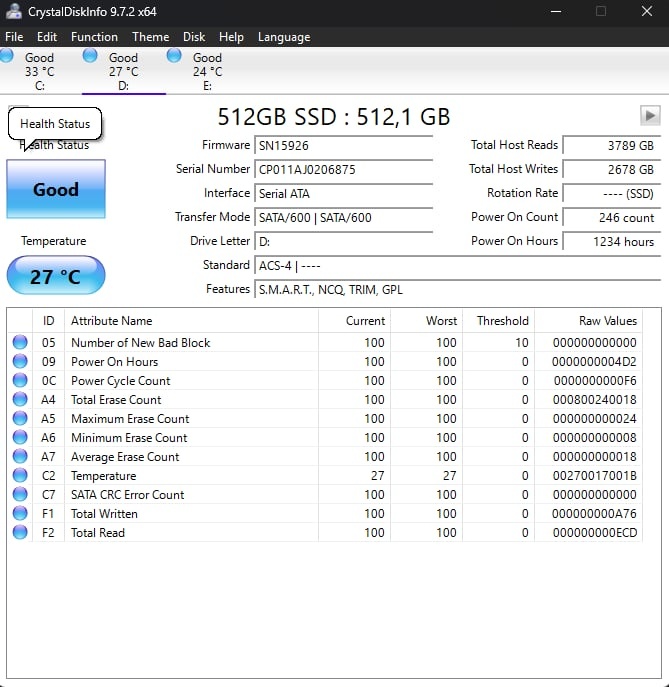The height and width of the screenshot is (687, 669).
Task: Select the C: drive tab
Action: coord(39,71)
